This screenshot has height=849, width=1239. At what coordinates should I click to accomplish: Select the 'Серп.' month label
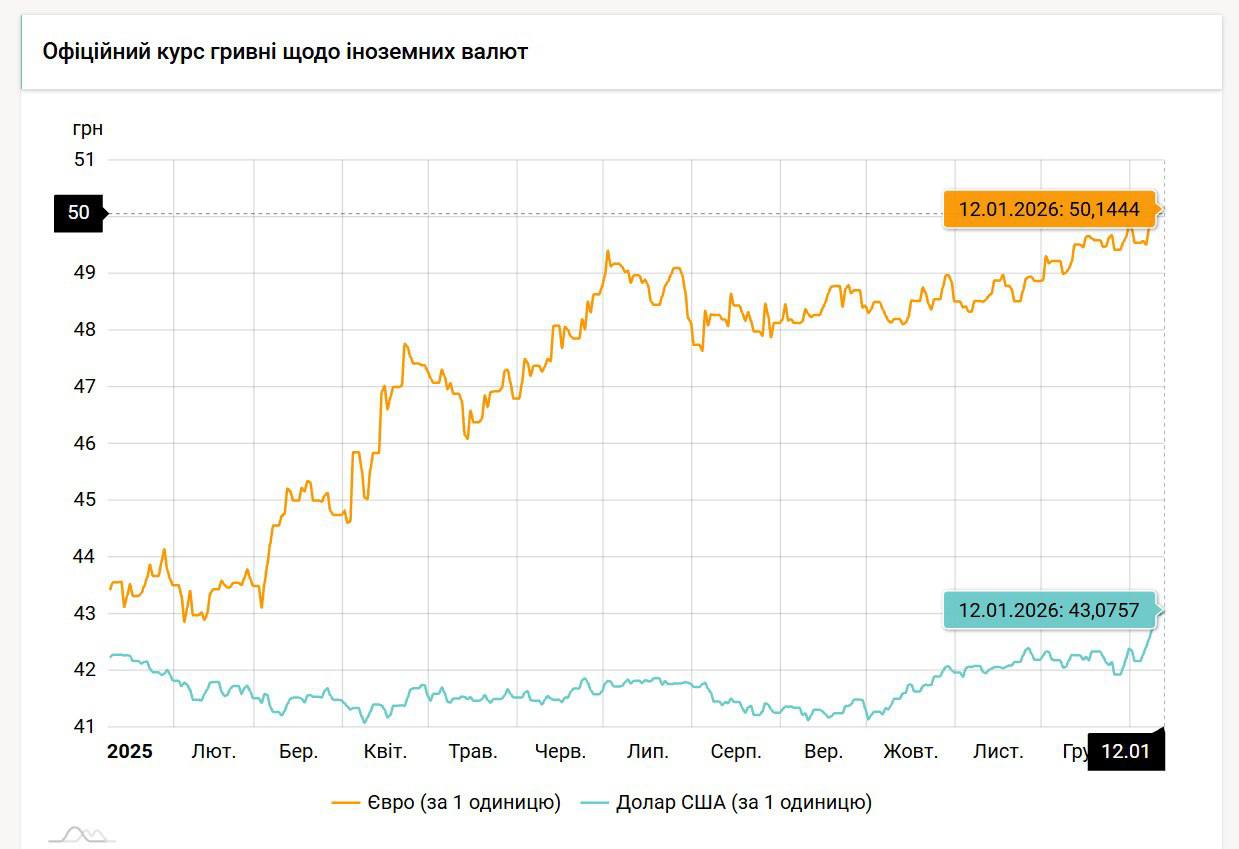(x=736, y=752)
